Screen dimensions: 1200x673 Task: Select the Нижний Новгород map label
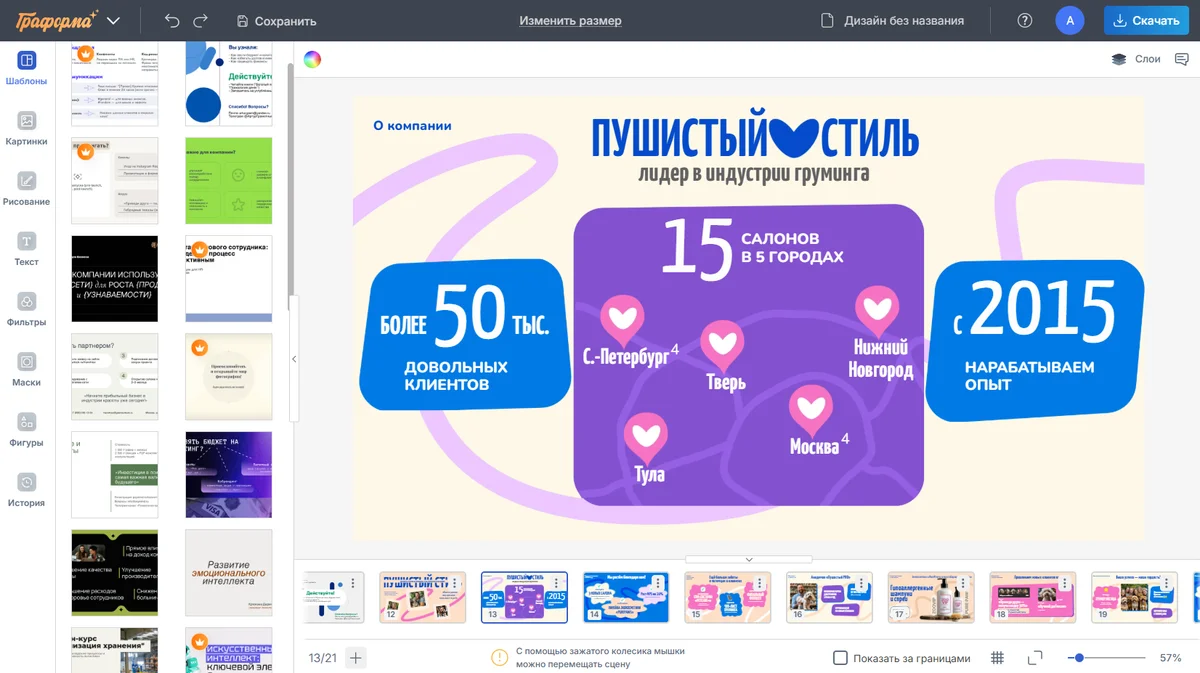[x=881, y=359]
